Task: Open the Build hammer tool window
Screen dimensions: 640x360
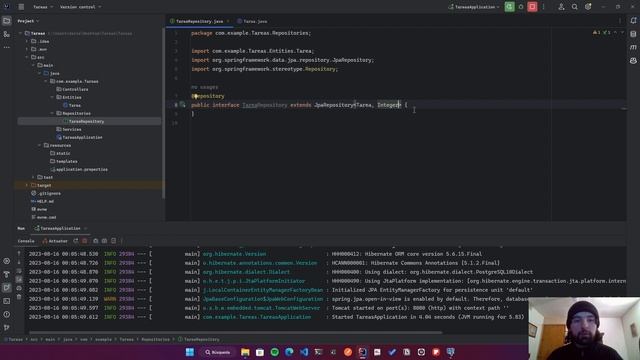Action: [x=7, y=274]
